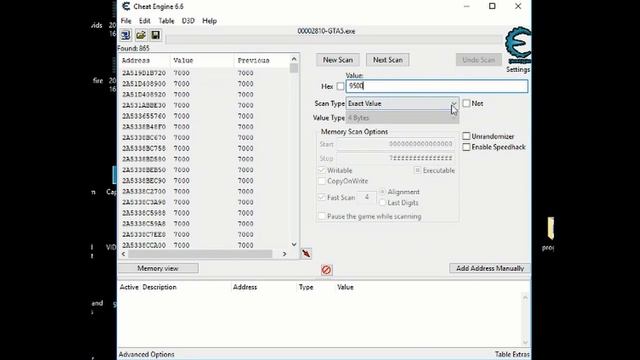This screenshot has height=360, width=640.
Task: Check Pause the game while scanning
Action: (322, 216)
